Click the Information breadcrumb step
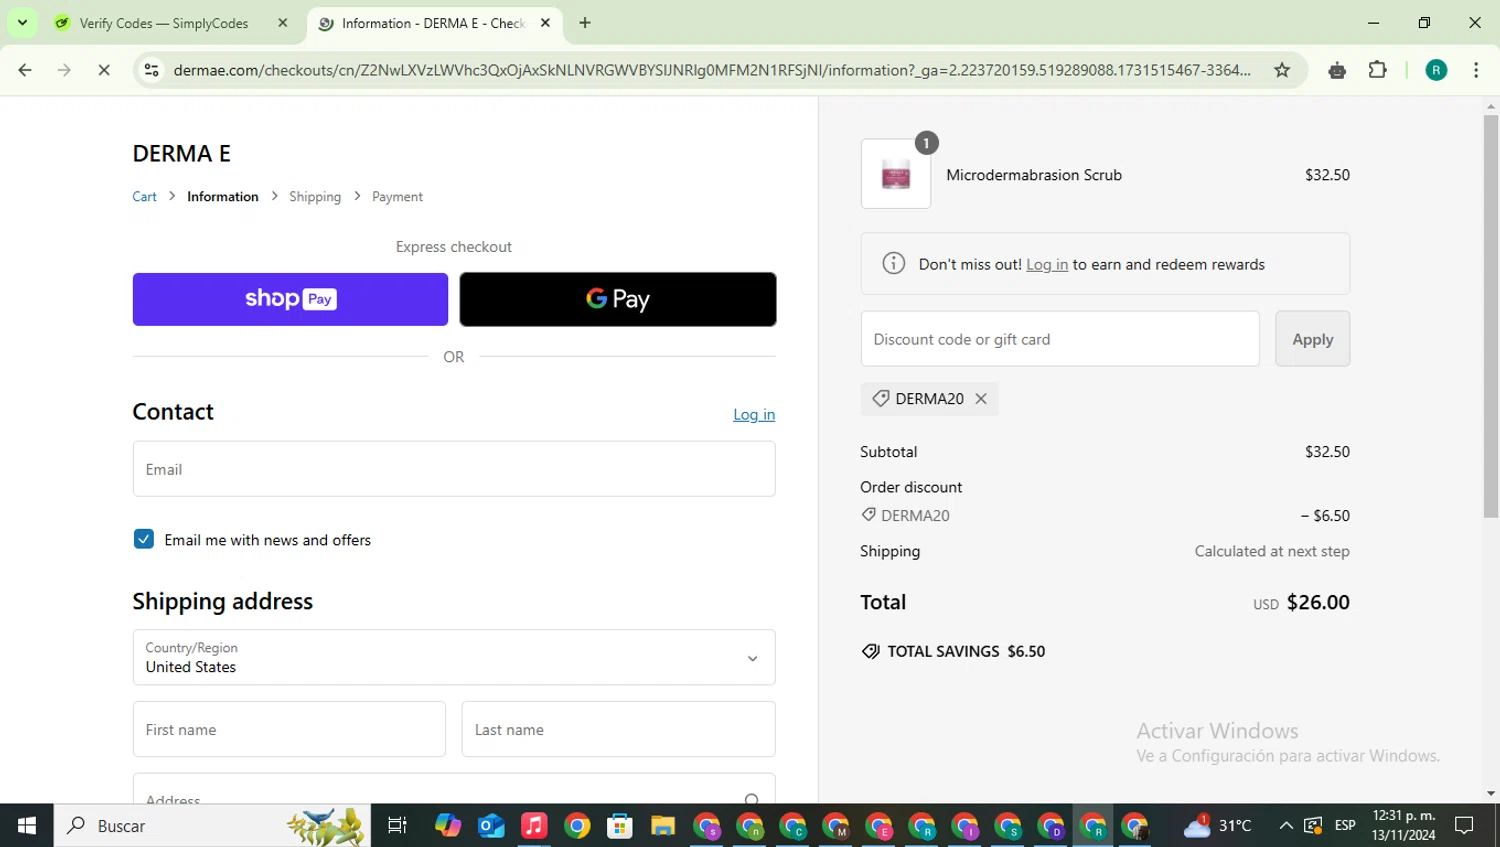This screenshot has width=1500, height=847. point(223,196)
